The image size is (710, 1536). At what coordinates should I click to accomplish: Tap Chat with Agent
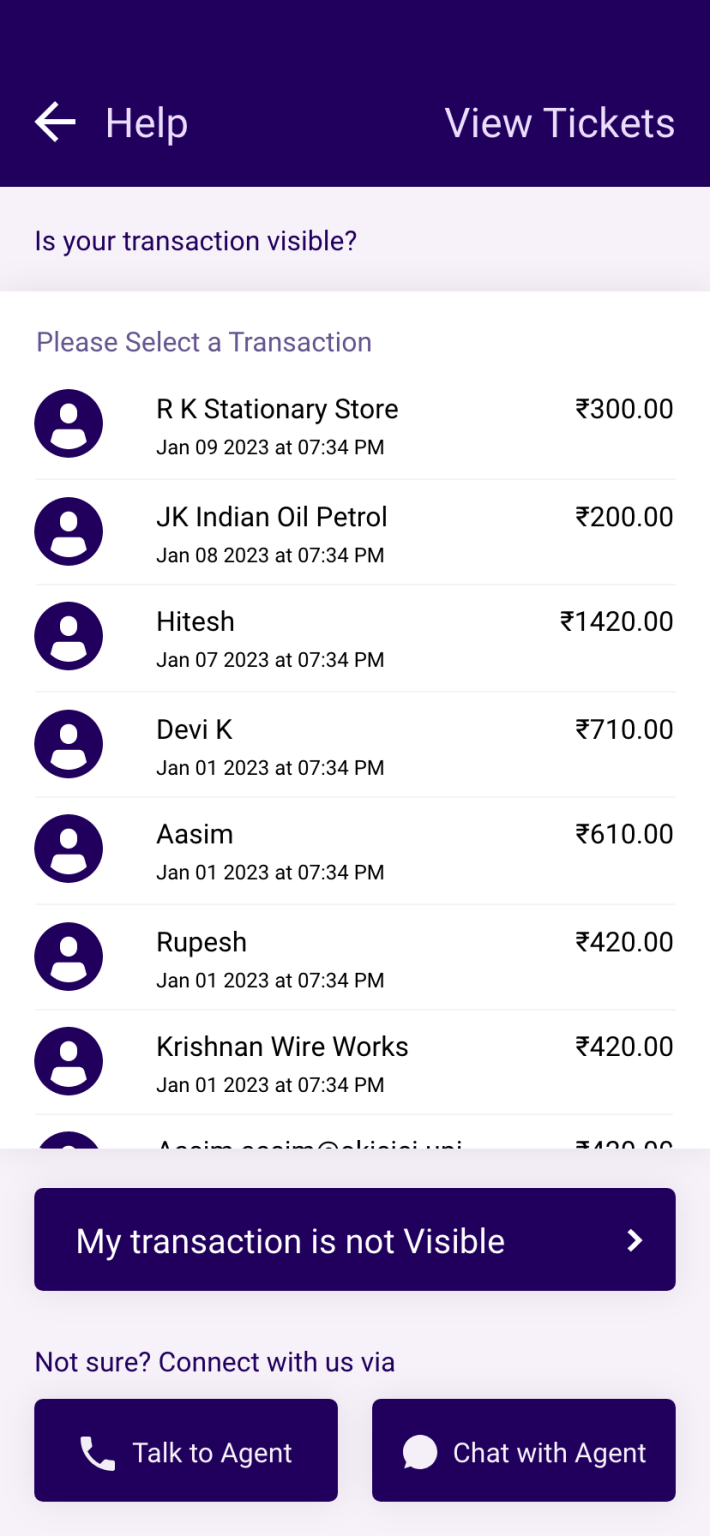[523, 1450]
